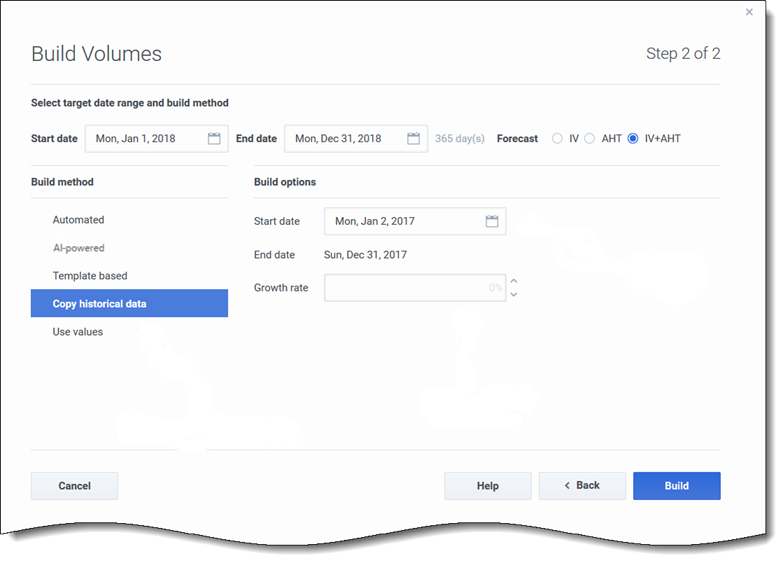The height and width of the screenshot is (563, 783).
Task: Open the target Start date calendar picker
Action: pos(214,139)
